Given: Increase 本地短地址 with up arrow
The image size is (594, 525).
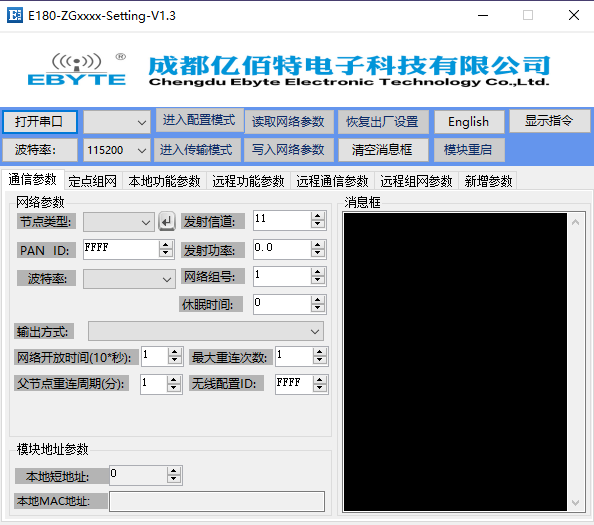Looking at the screenshot, I should tap(174, 471).
